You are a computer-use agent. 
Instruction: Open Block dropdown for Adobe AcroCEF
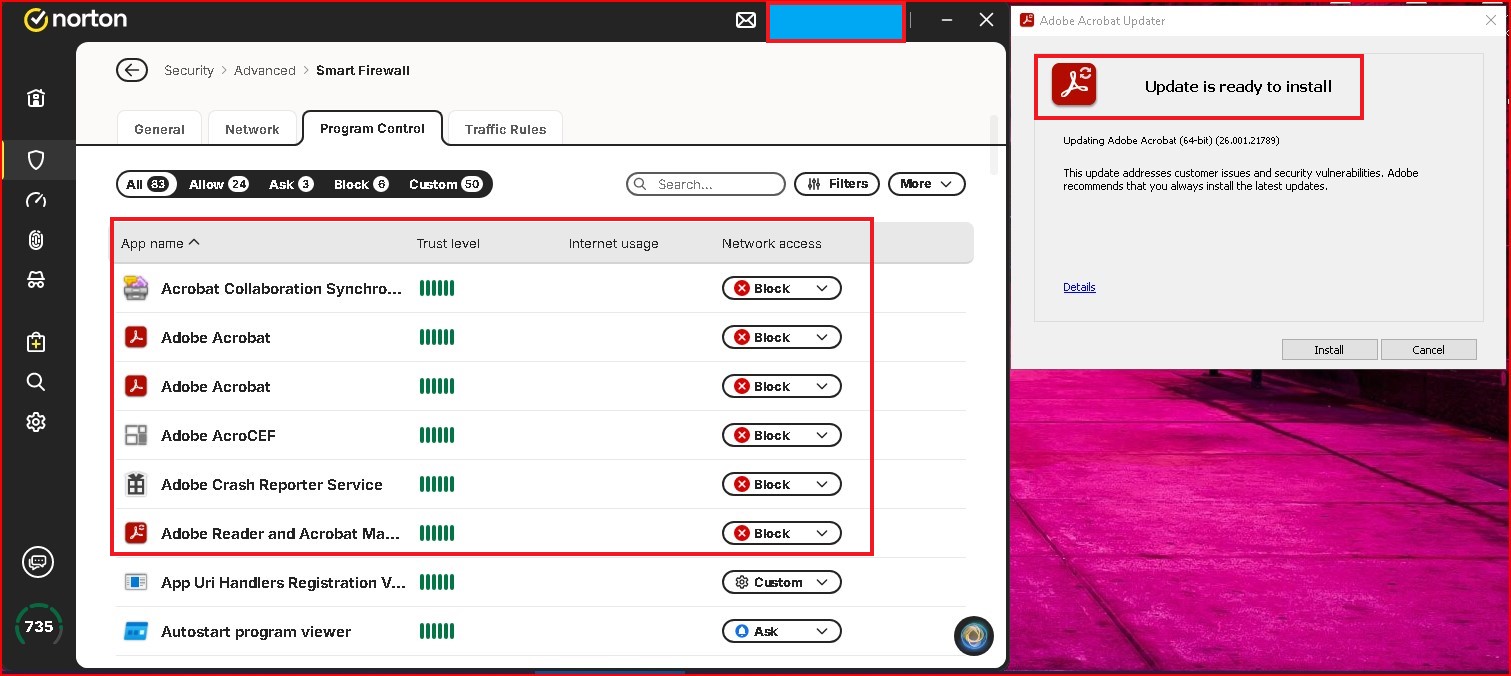(782, 436)
